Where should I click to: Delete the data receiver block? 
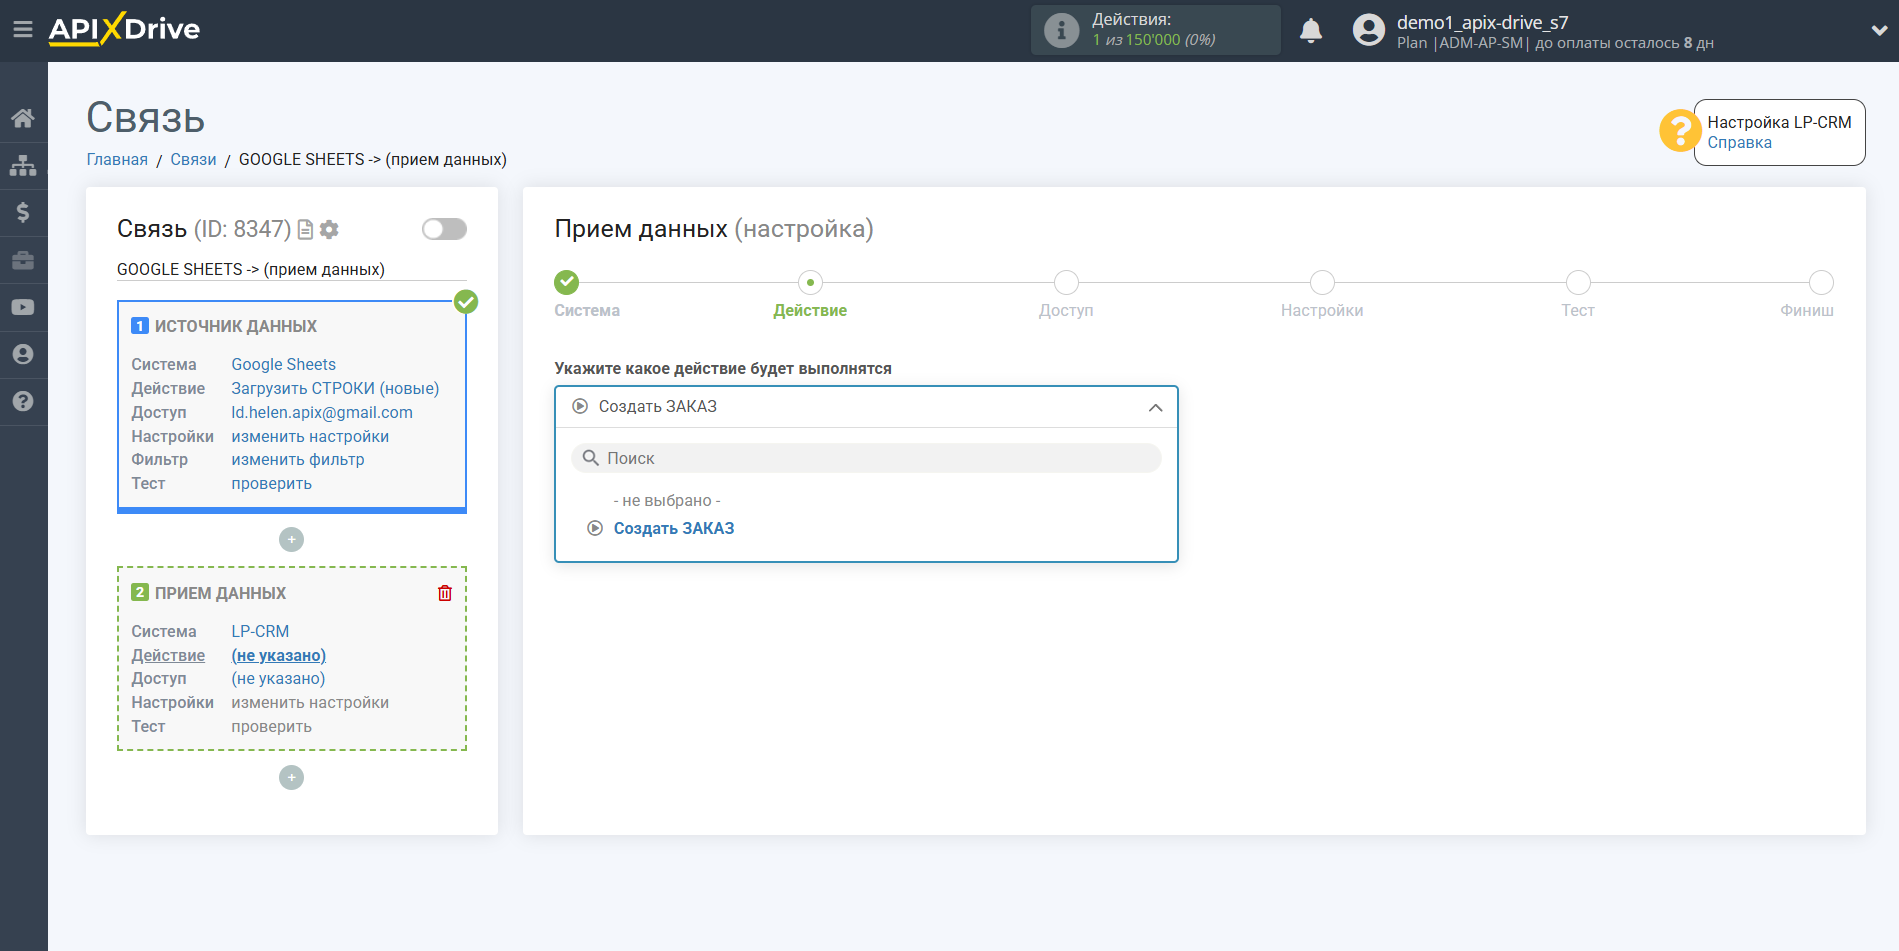445,593
